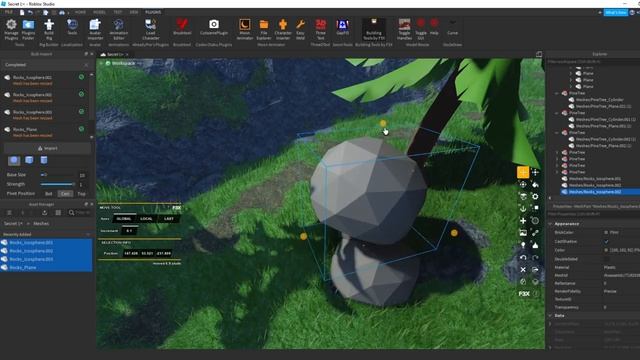Open the Moon Animator plugin
This screenshot has height=360, width=640.
tap(244, 29)
